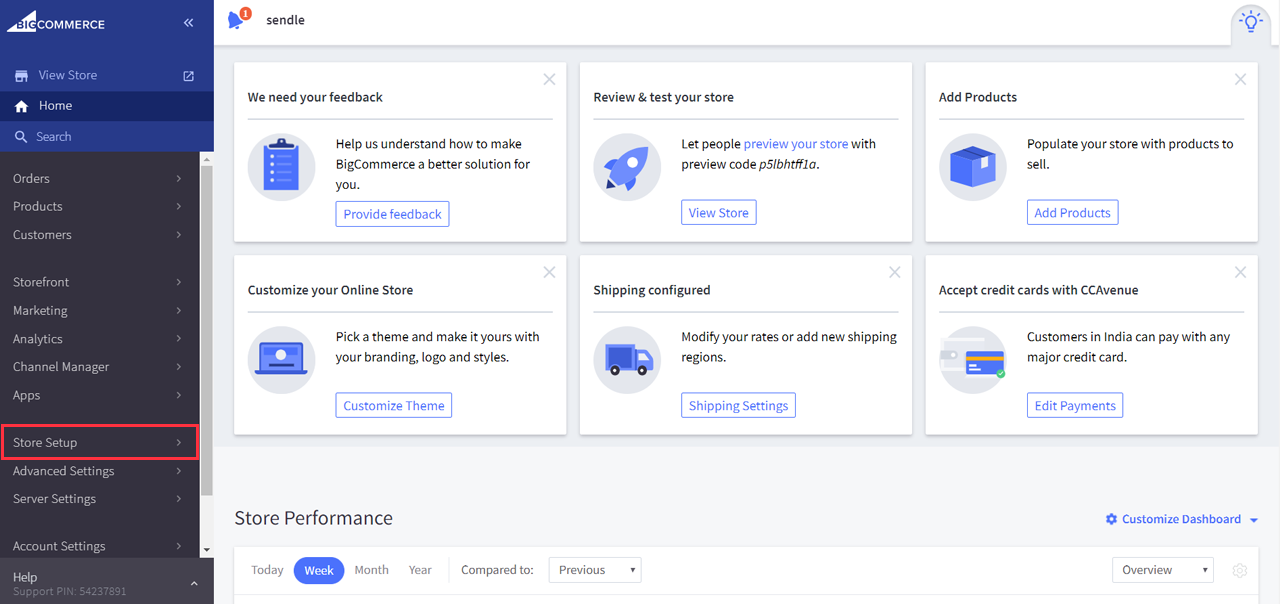The height and width of the screenshot is (604, 1280).
Task: Click the Shipping Settings button
Action: pyautogui.click(x=738, y=405)
